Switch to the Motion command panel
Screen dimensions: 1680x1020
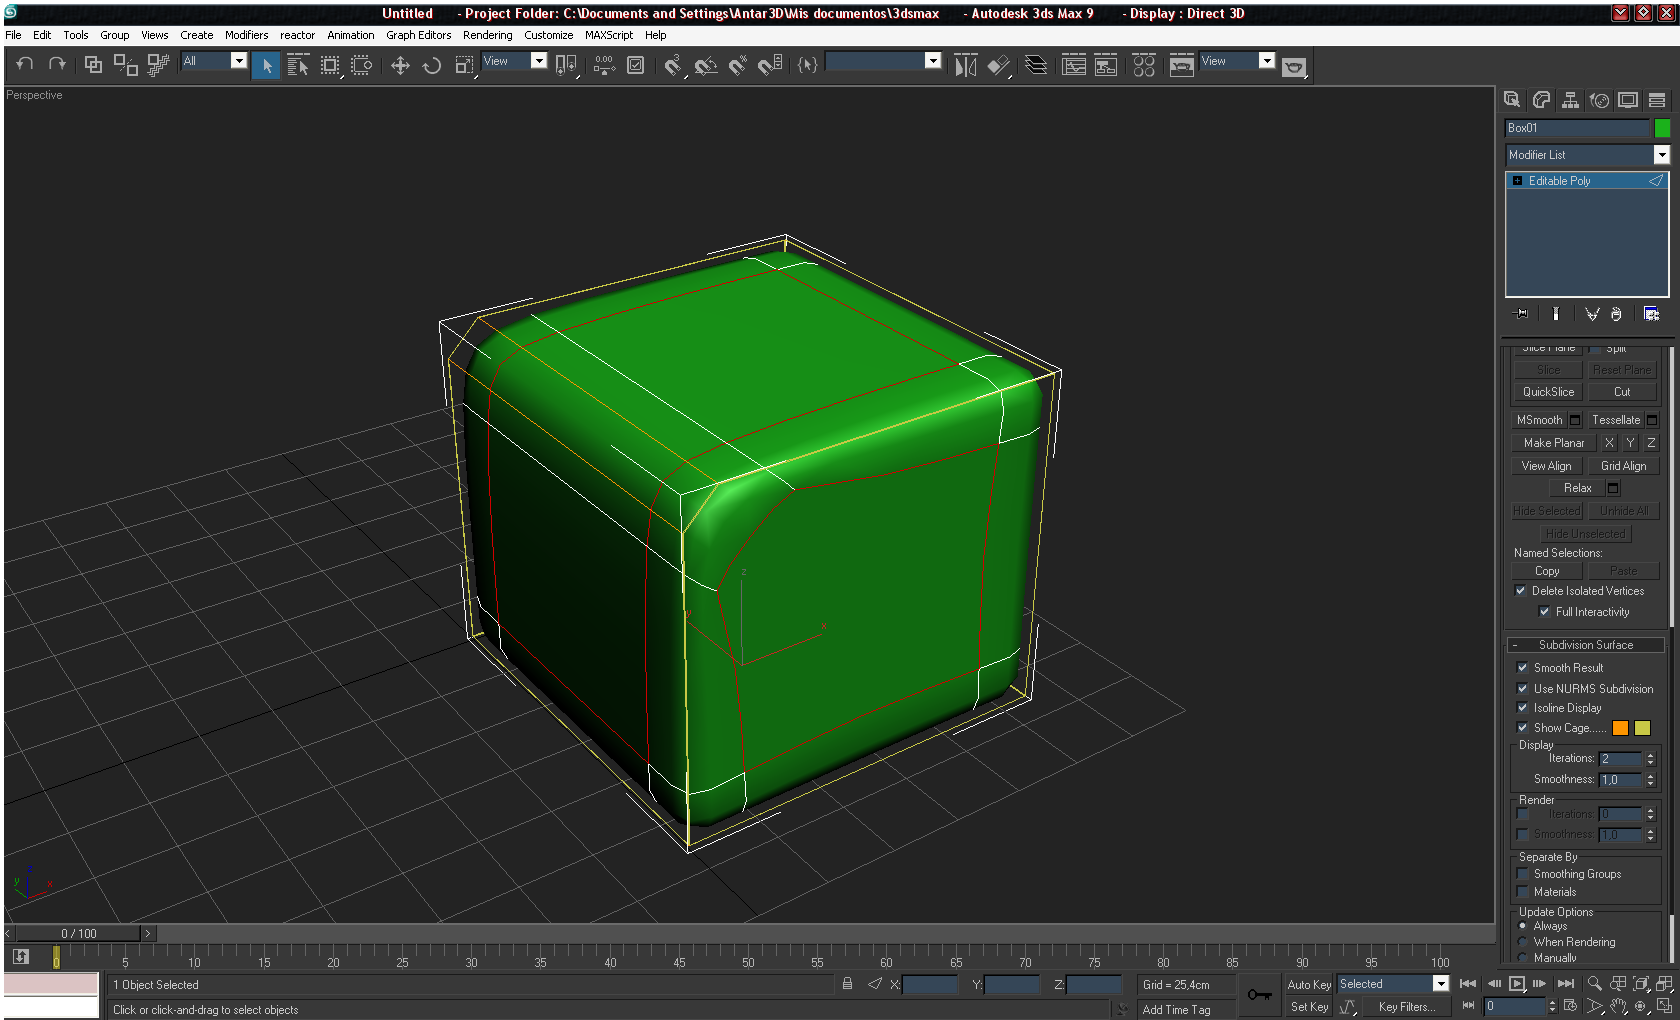pyautogui.click(x=1599, y=99)
